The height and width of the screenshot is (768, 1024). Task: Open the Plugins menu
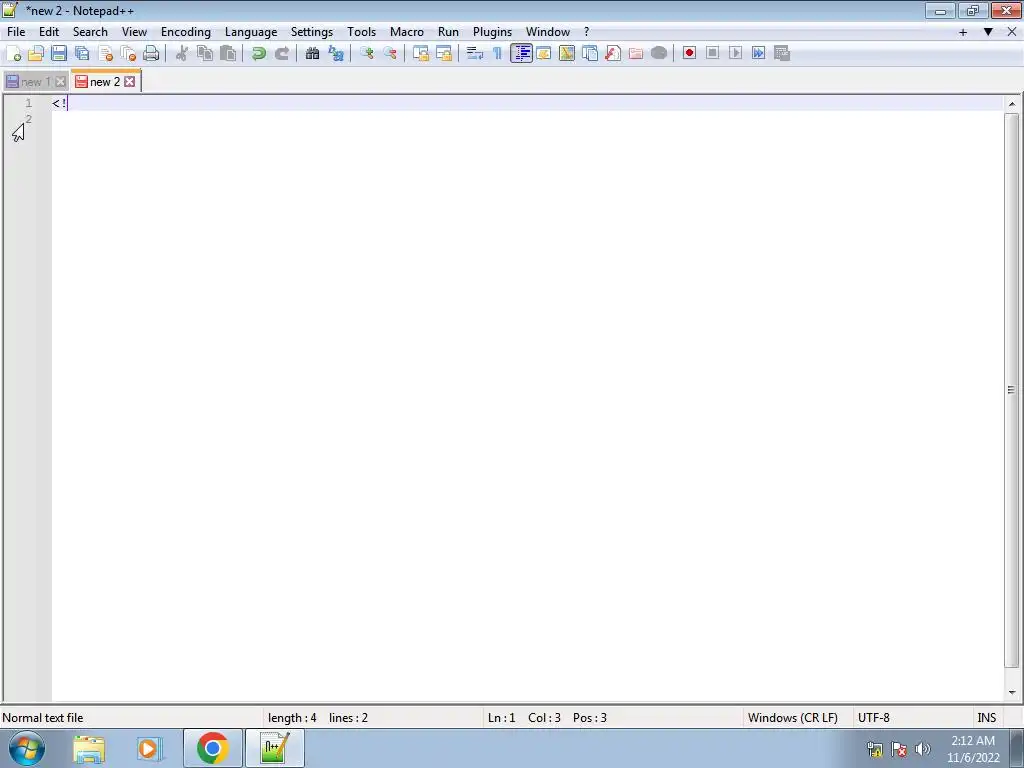click(x=492, y=32)
